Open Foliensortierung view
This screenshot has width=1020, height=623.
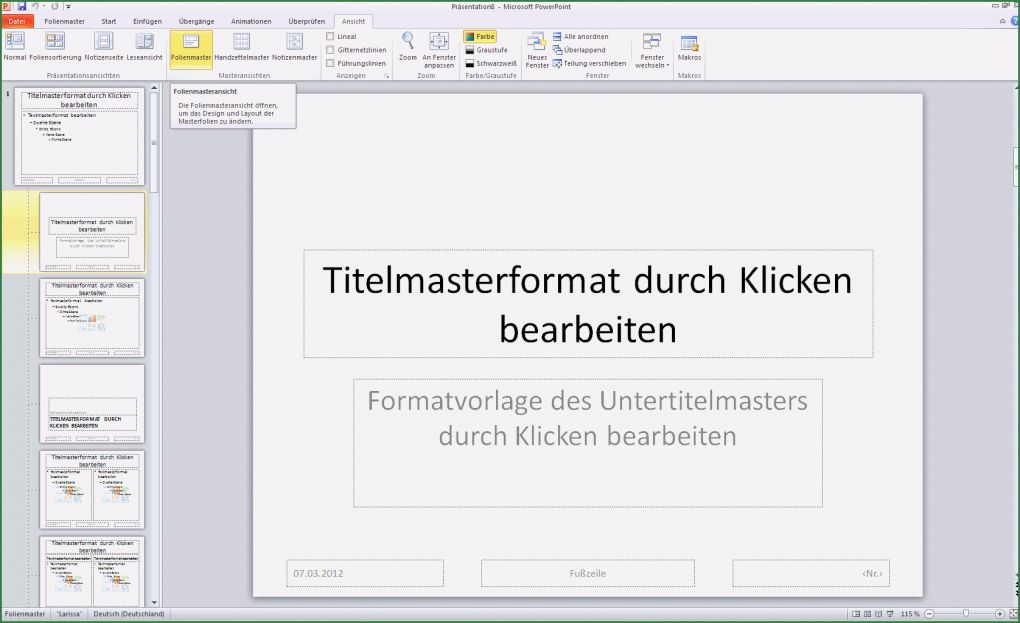(x=55, y=47)
